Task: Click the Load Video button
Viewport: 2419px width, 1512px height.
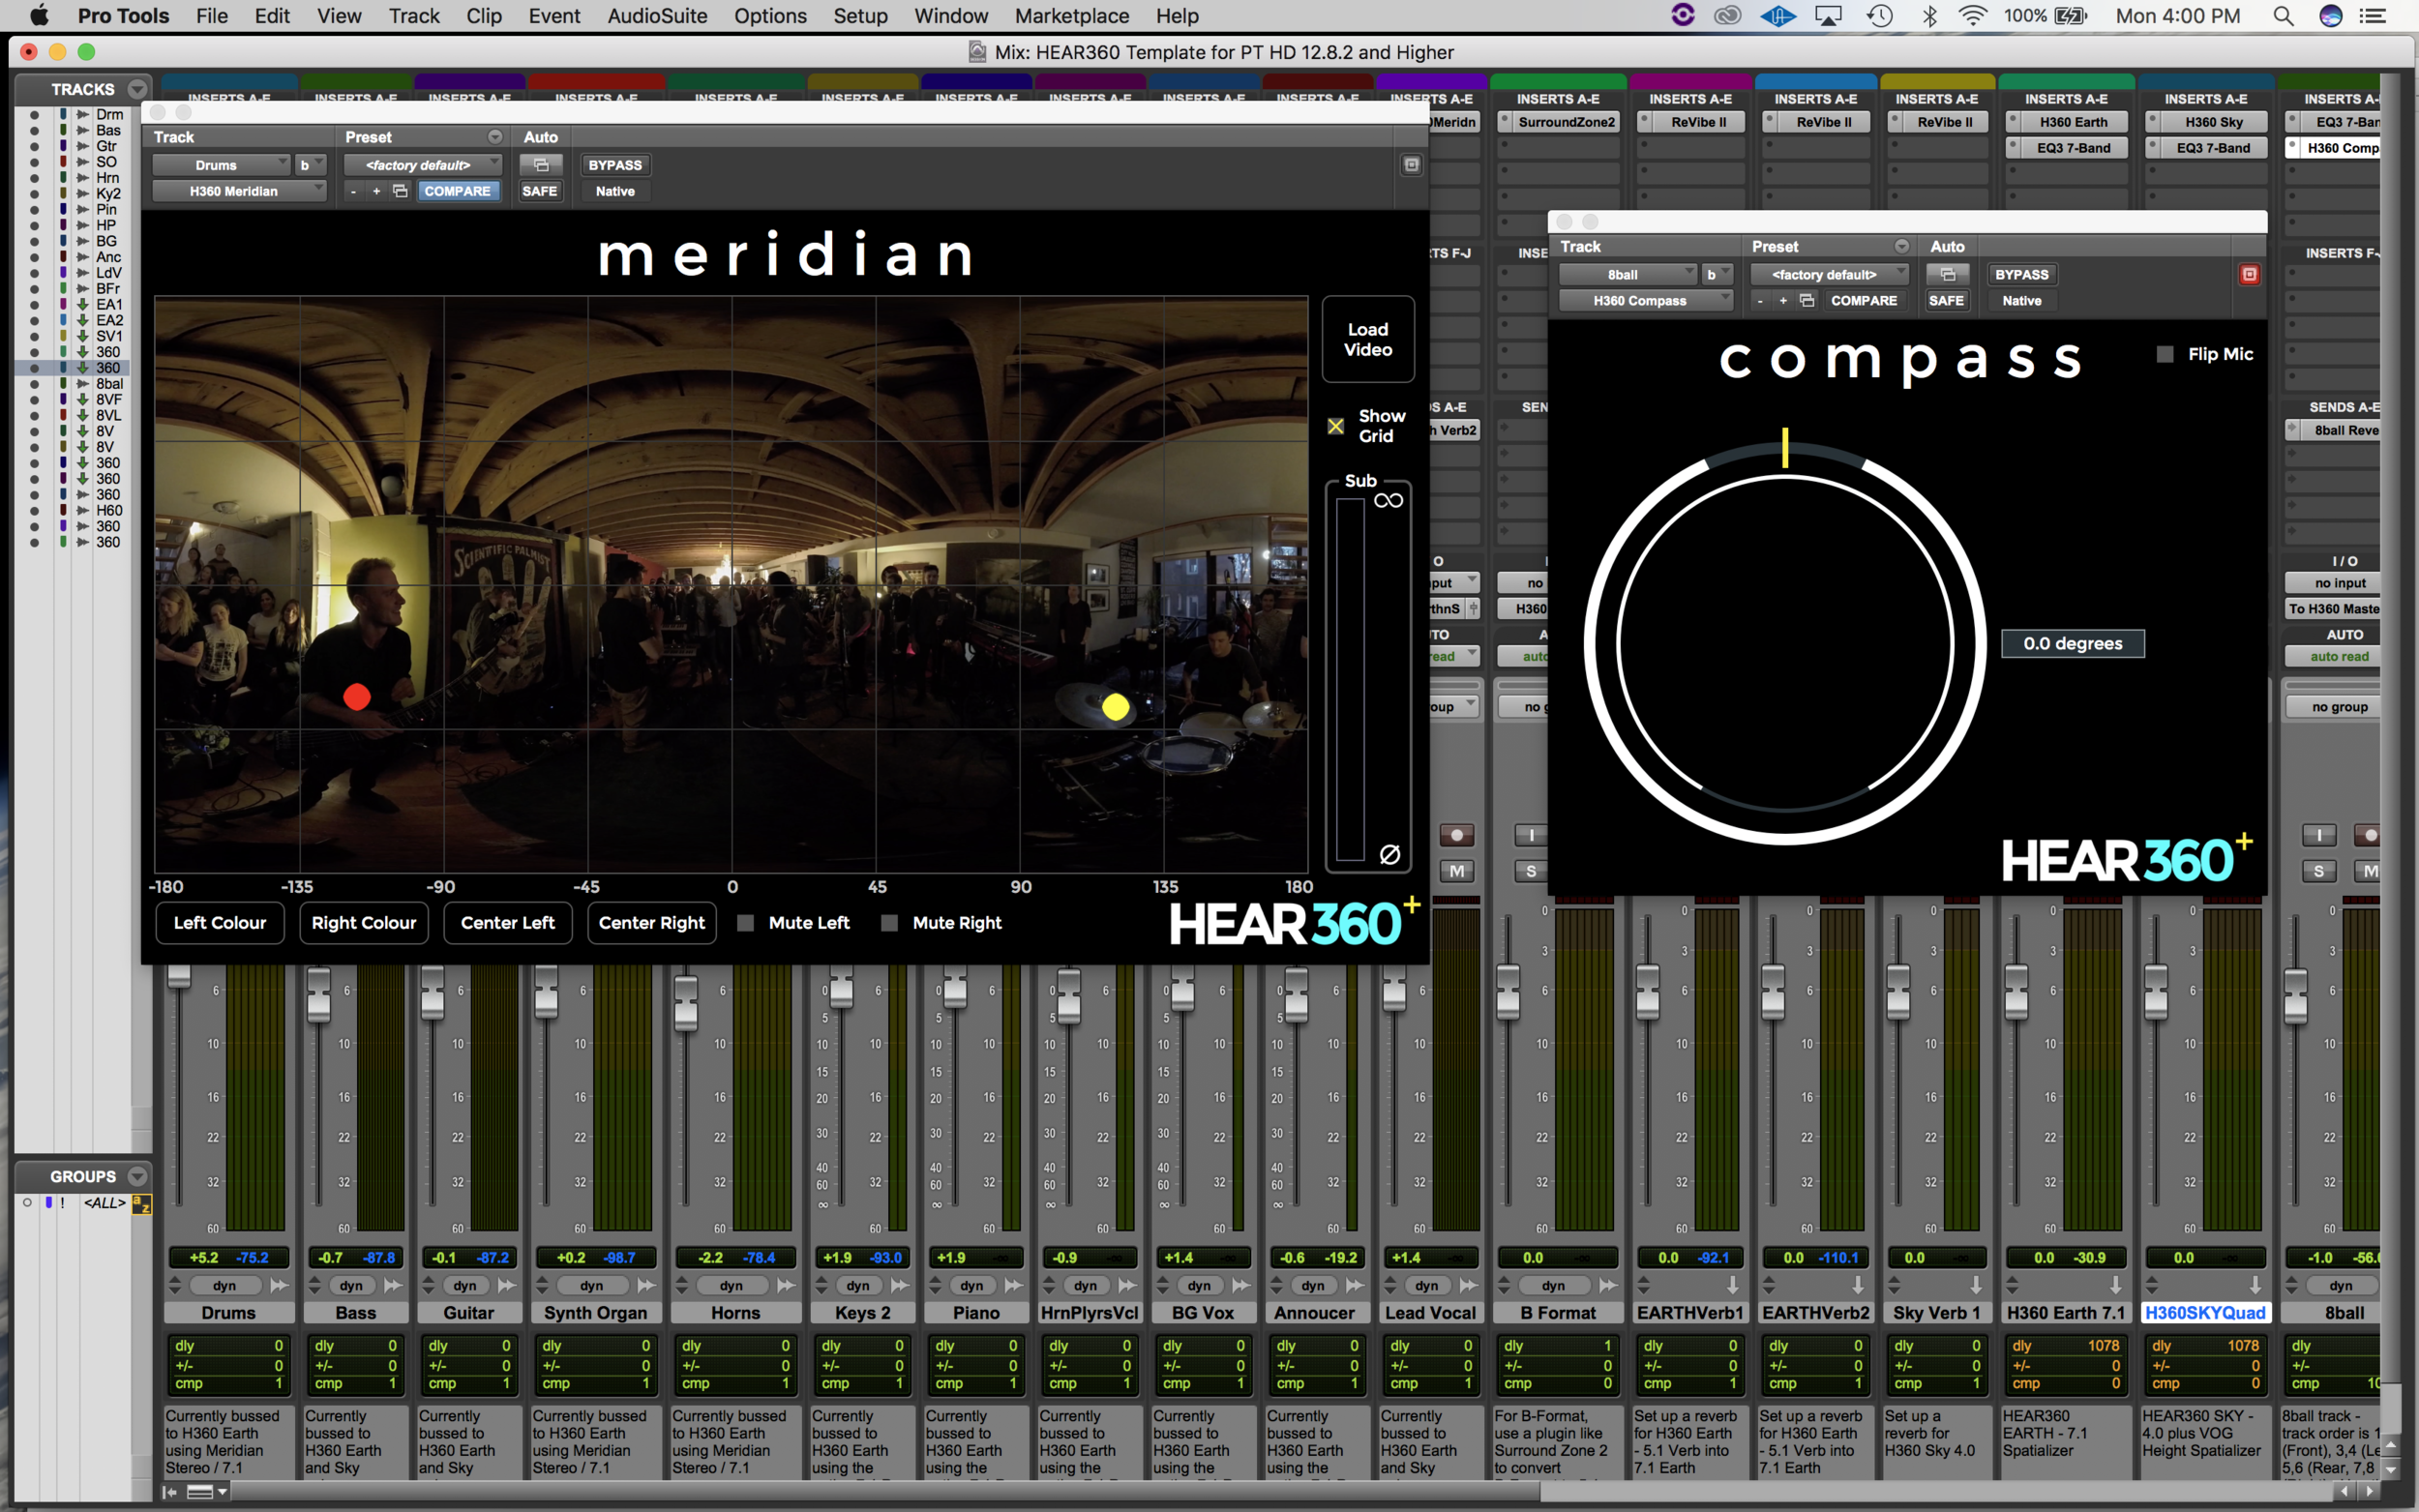Action: [x=1367, y=339]
